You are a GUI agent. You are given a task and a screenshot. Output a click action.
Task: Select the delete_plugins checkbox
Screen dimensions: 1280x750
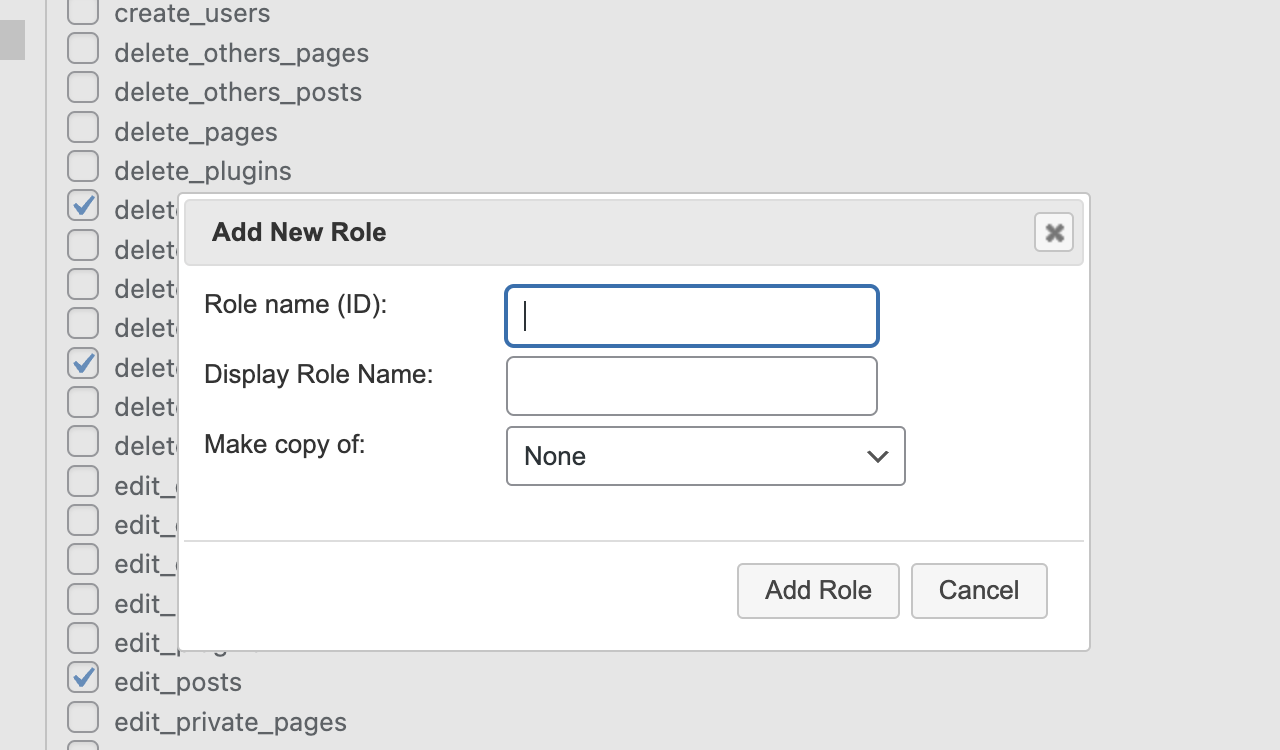83,167
